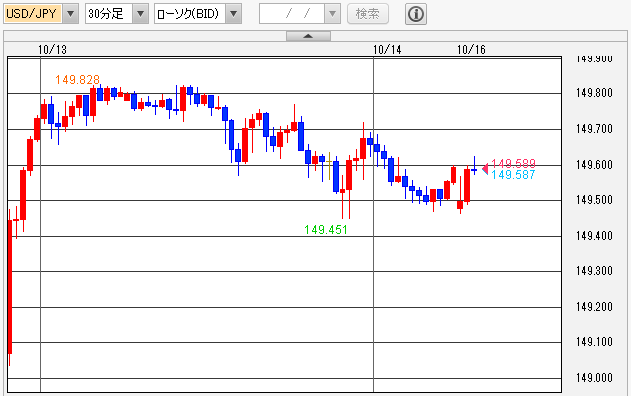Click the 10/13 date label
631x396 pixels.
52,50
